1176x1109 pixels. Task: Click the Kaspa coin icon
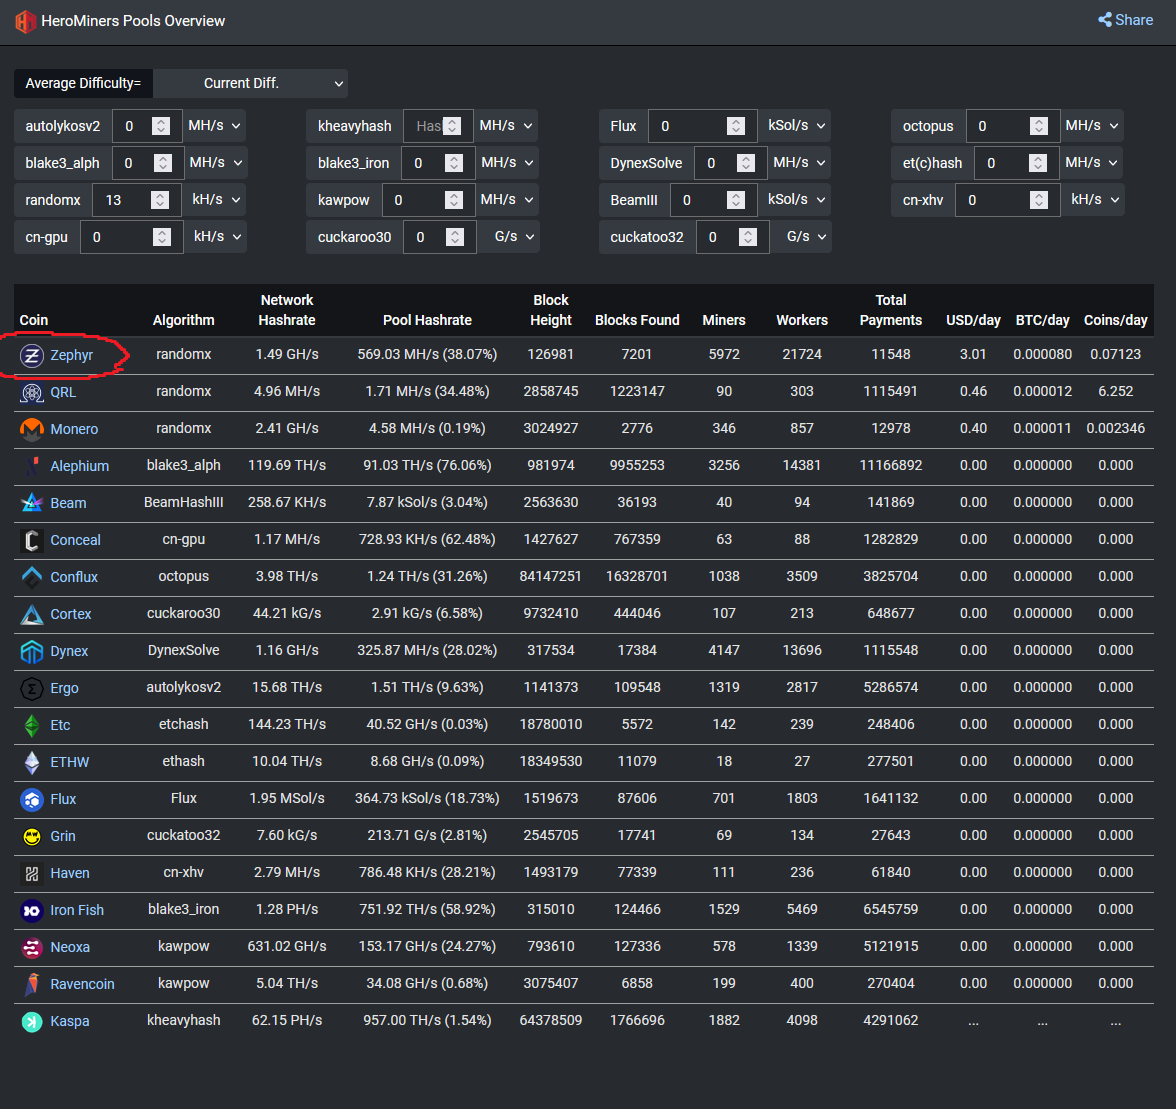(x=32, y=1021)
